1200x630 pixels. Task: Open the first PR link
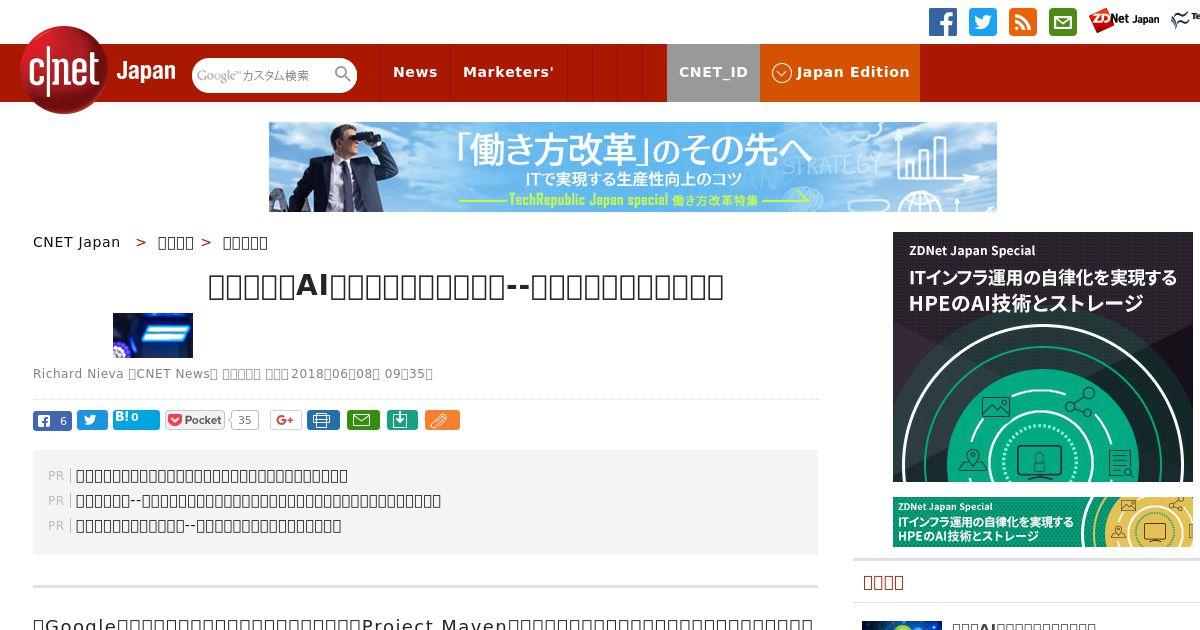[212, 476]
